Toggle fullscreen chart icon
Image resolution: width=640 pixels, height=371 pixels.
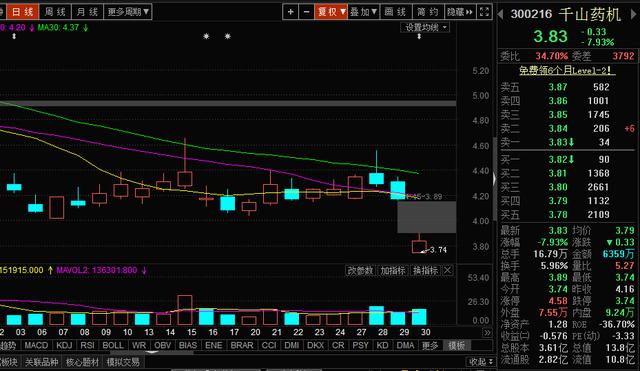[484, 12]
